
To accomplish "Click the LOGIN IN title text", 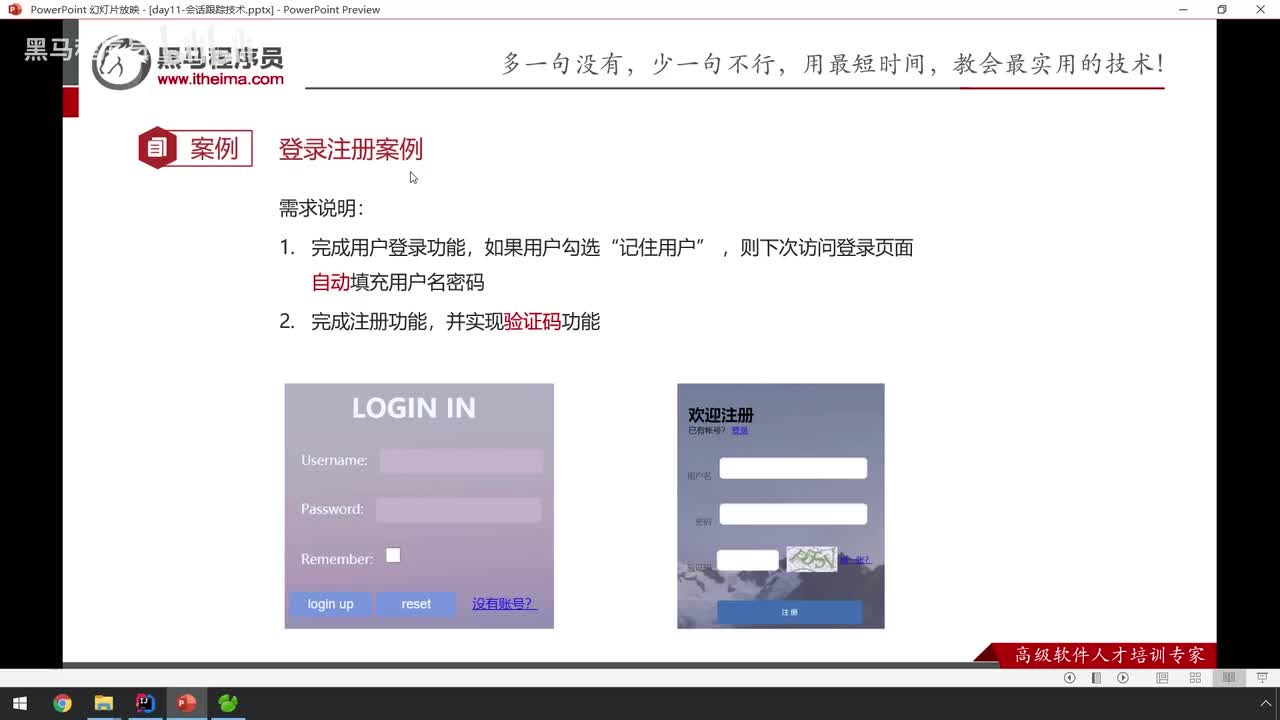I will pos(414,408).
